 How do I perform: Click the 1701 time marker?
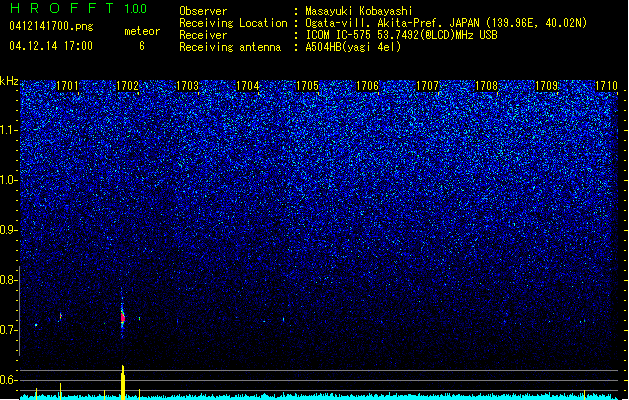pos(67,86)
